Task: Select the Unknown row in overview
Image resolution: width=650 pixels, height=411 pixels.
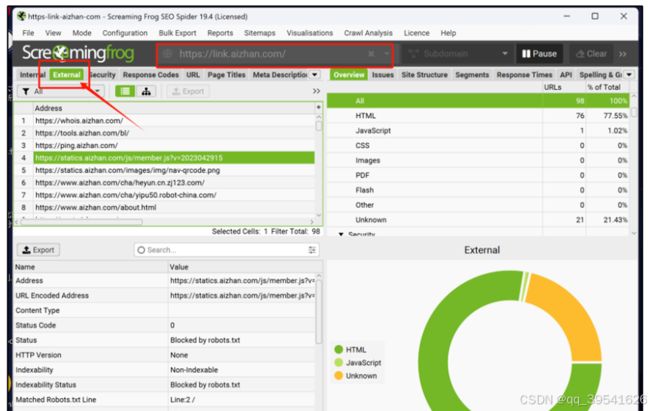Action: (x=478, y=220)
